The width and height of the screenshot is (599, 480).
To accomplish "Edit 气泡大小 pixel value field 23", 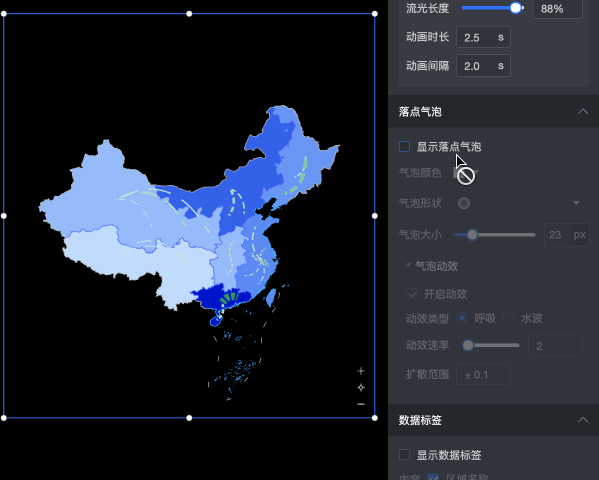I will click(x=557, y=235).
